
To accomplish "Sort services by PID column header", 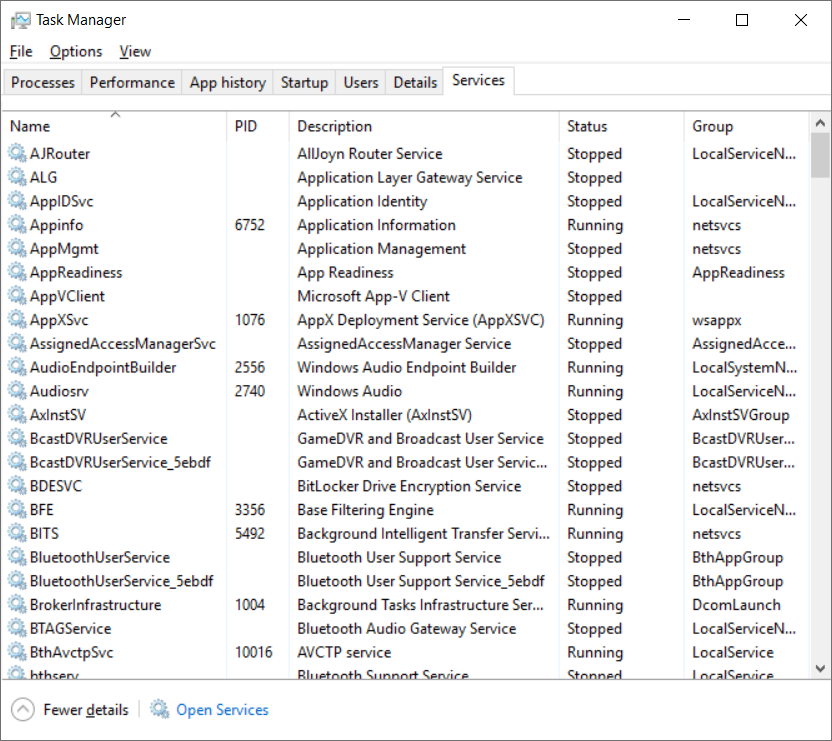I will tap(258, 126).
